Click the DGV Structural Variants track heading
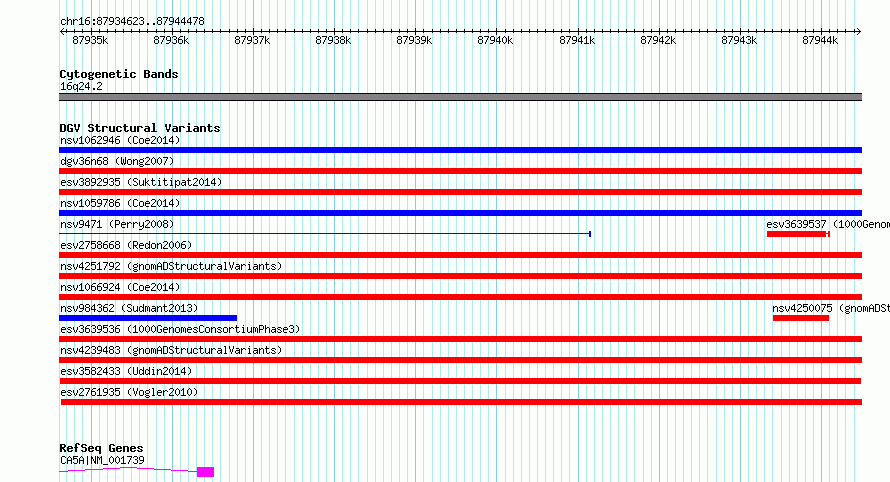 (x=140, y=128)
